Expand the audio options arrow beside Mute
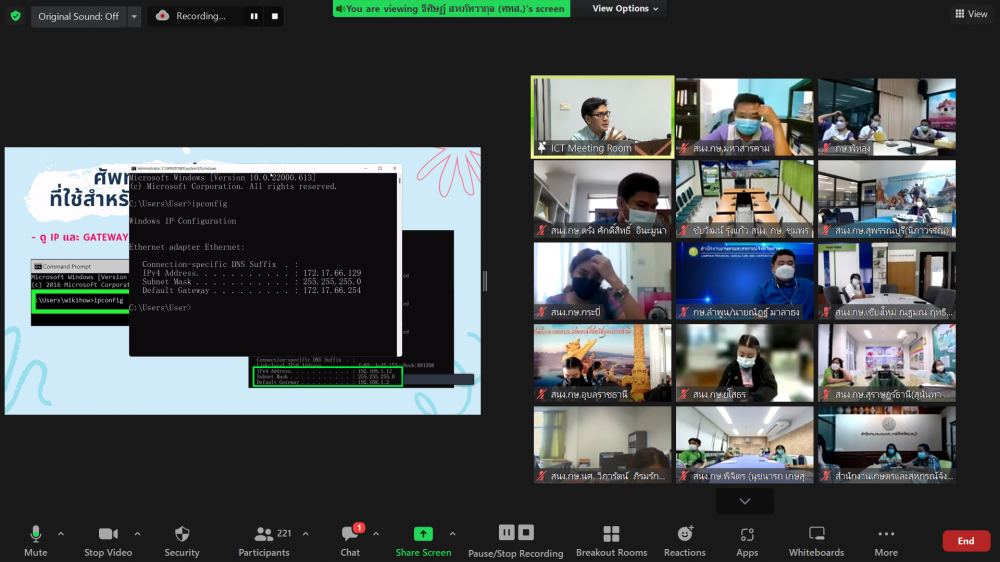 tap(61, 534)
